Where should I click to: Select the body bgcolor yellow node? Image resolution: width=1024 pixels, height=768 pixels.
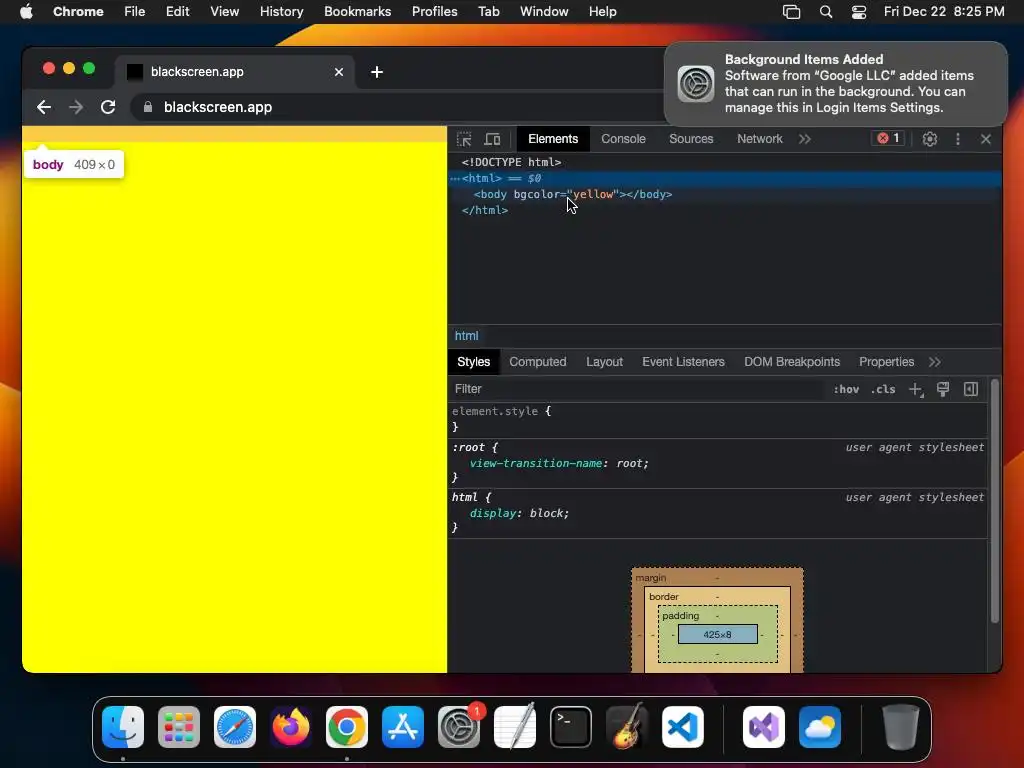coord(573,194)
